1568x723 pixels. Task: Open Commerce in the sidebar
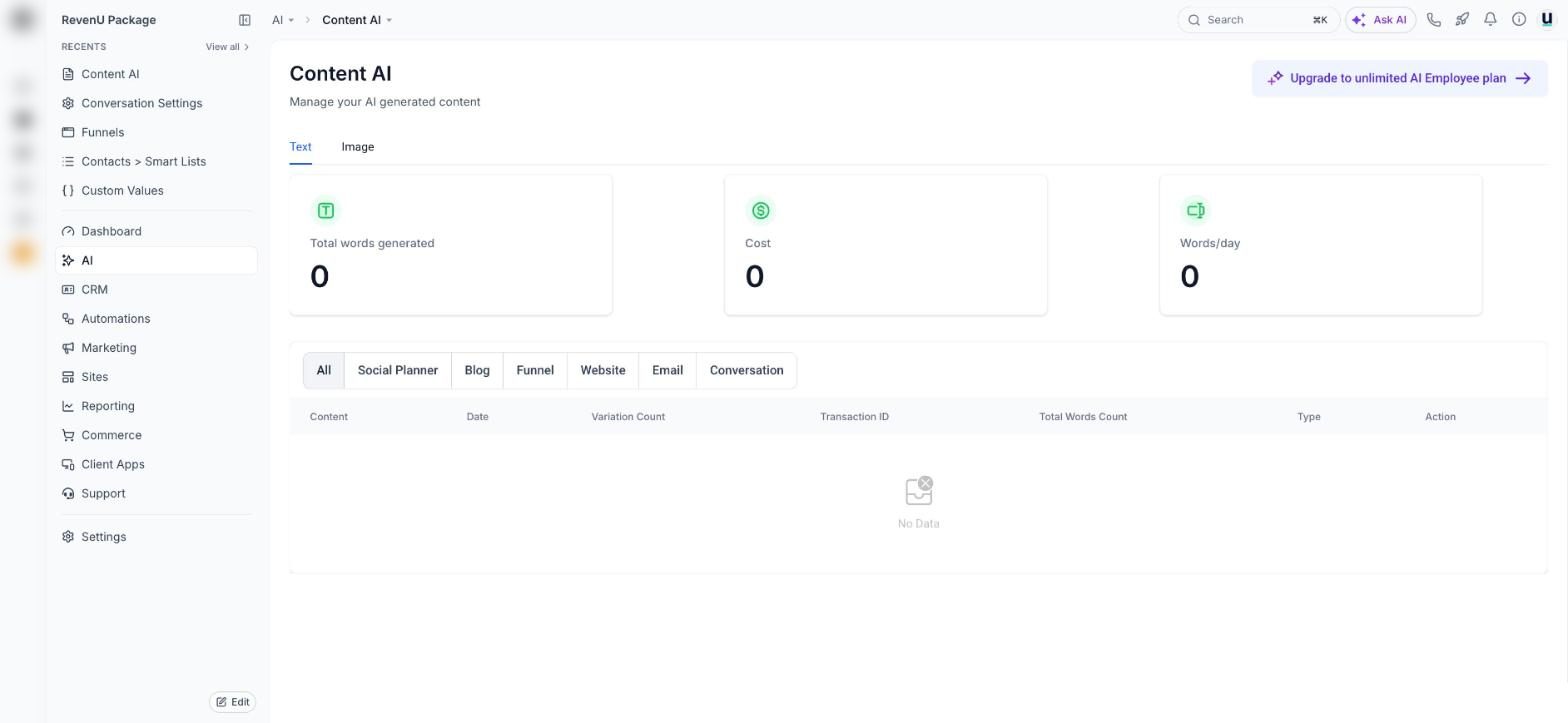[x=157, y=435]
